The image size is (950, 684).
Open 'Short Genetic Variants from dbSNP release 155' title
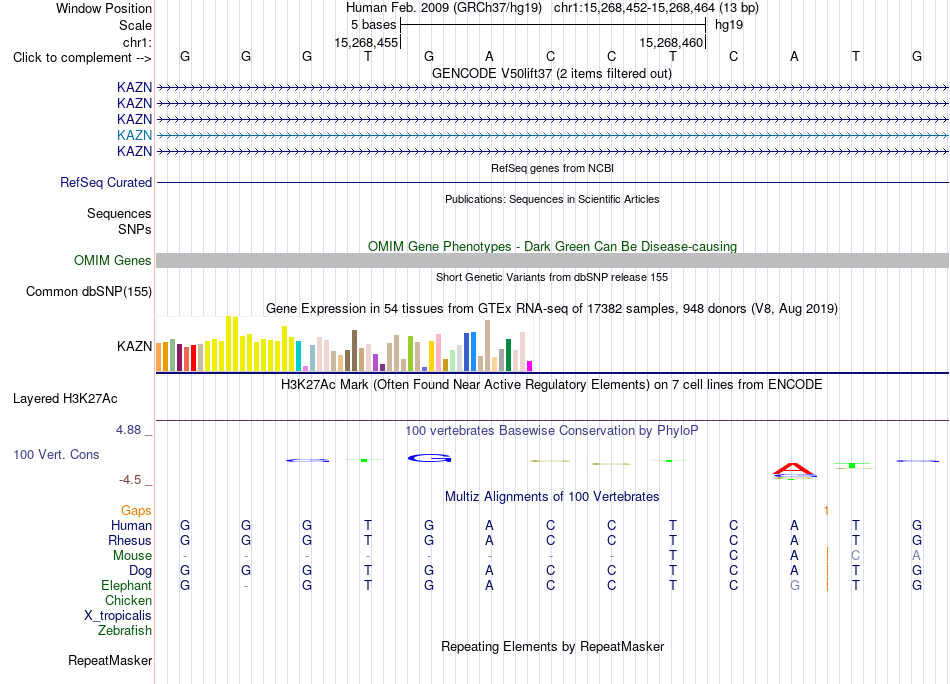coord(552,277)
